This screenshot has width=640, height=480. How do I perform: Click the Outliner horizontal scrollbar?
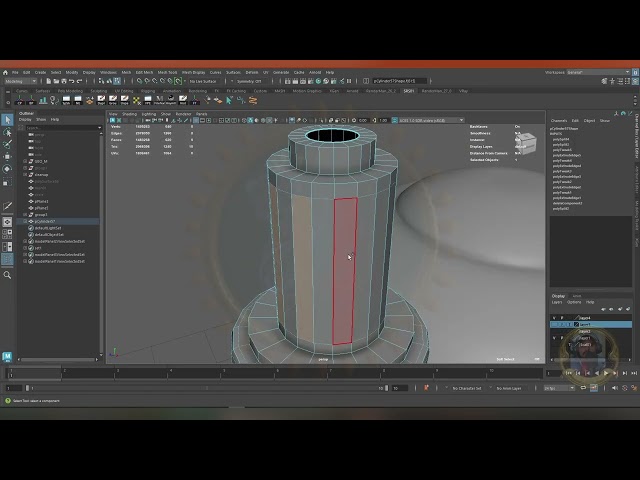pos(59,360)
